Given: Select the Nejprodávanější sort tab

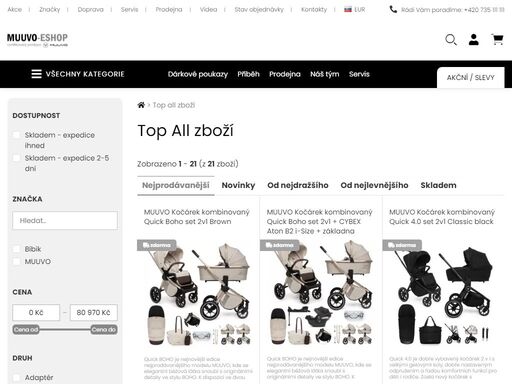Looking at the screenshot, I should [176, 185].
